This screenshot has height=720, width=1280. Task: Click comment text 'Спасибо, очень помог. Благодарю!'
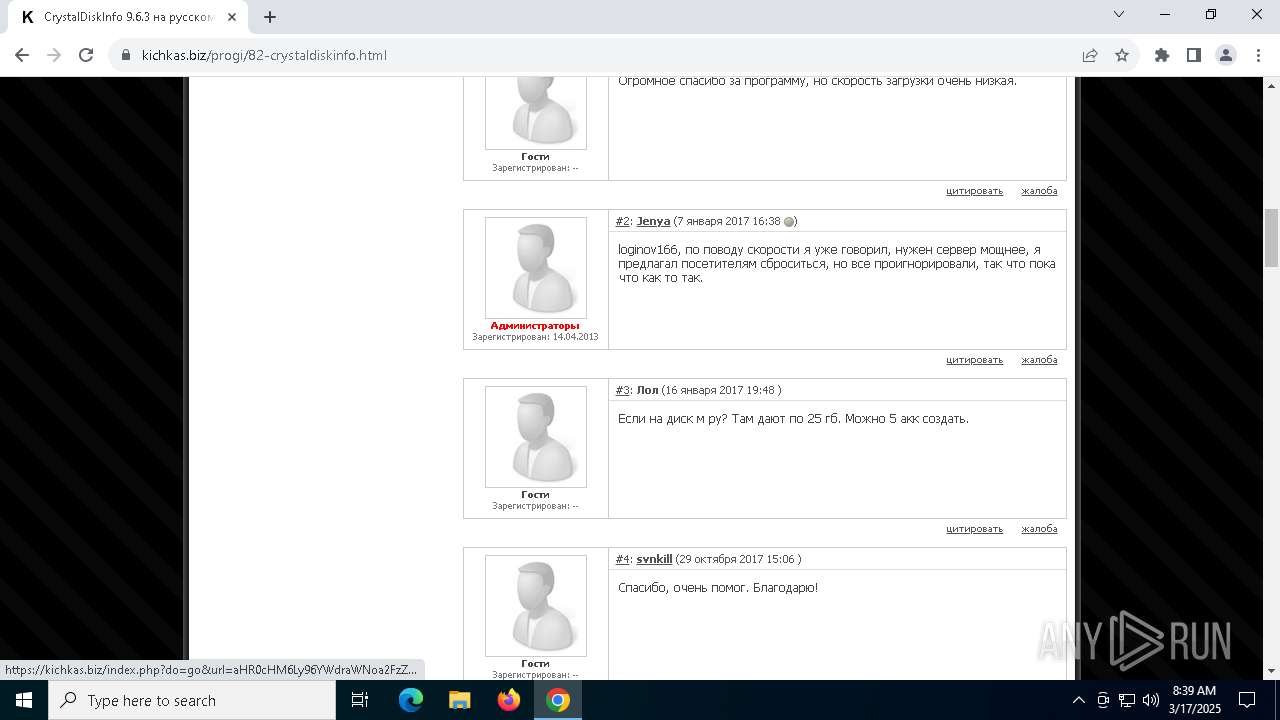tap(718, 588)
